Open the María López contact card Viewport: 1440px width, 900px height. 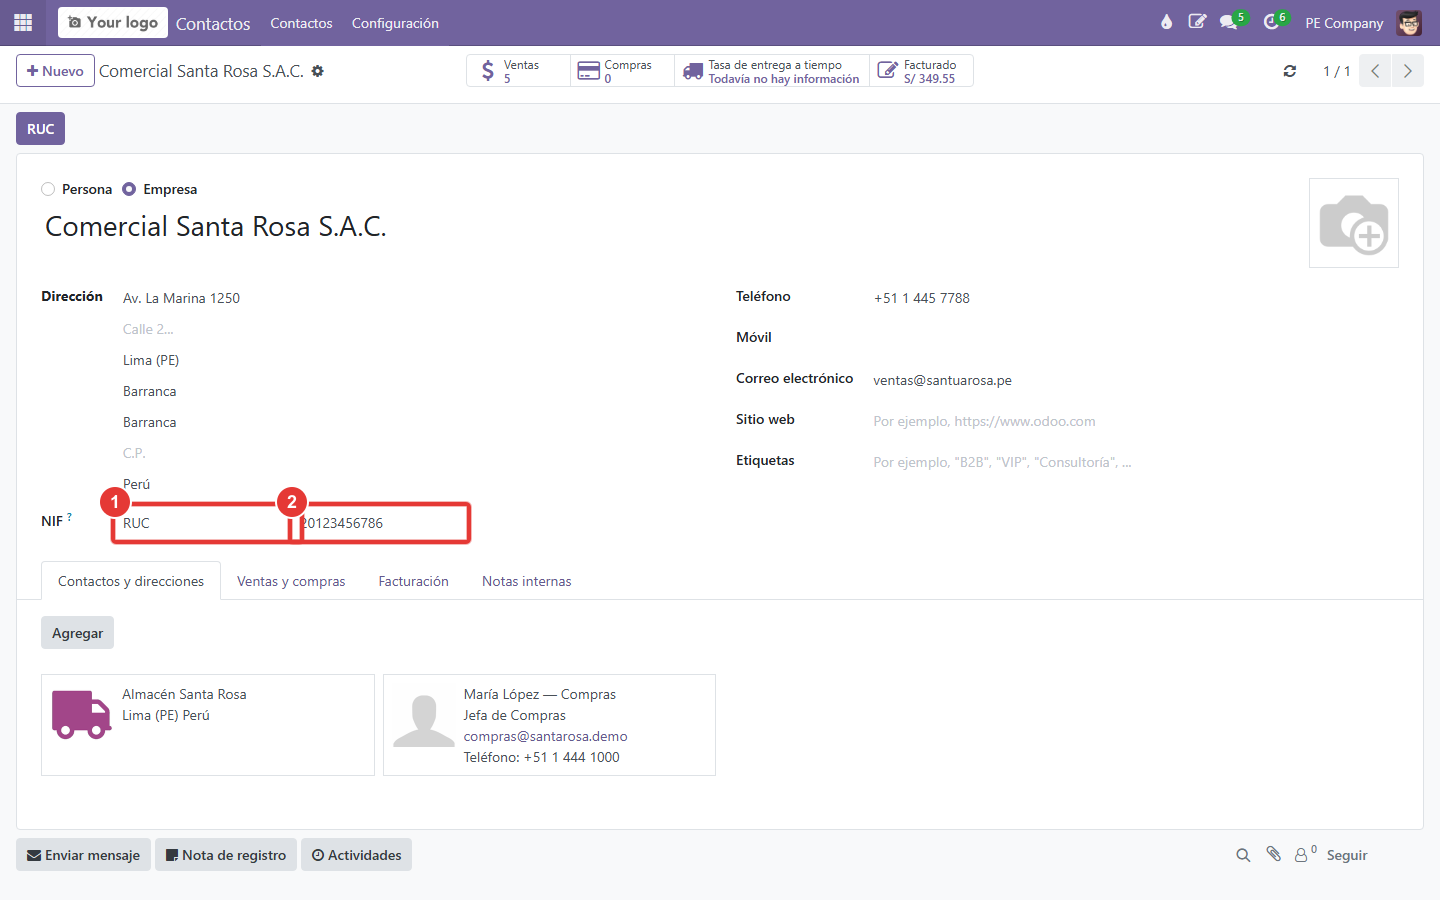point(549,725)
